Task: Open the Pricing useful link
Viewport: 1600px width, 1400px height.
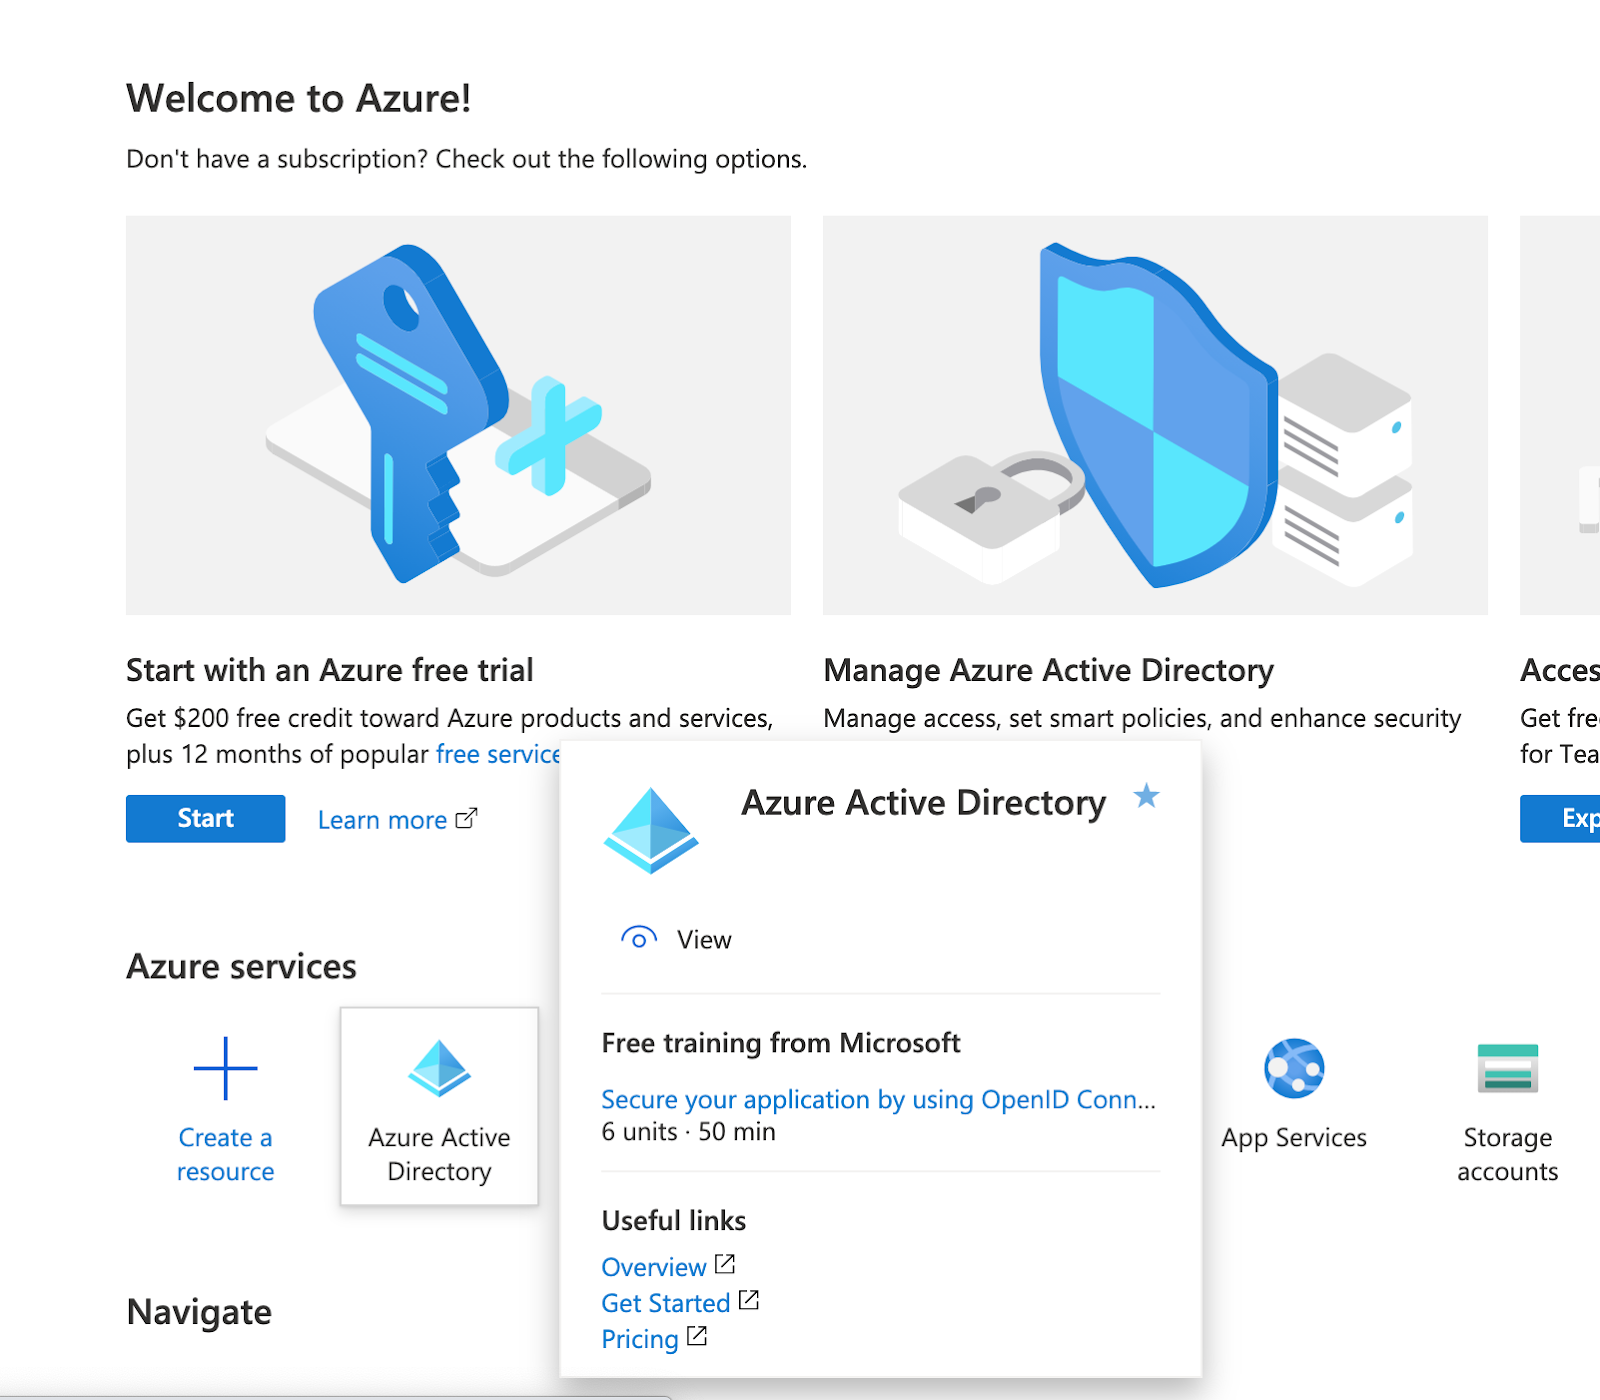Action: [640, 1339]
